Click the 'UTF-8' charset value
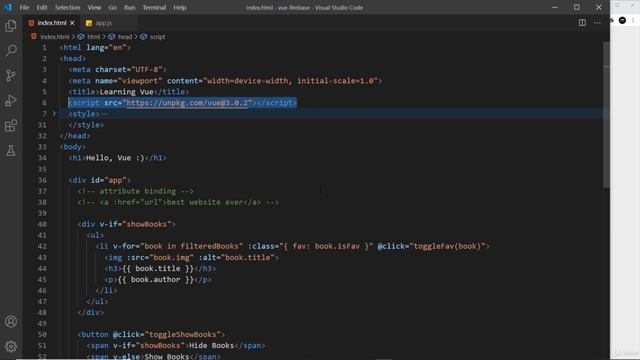The width and height of the screenshot is (640, 360). [x=147, y=70]
